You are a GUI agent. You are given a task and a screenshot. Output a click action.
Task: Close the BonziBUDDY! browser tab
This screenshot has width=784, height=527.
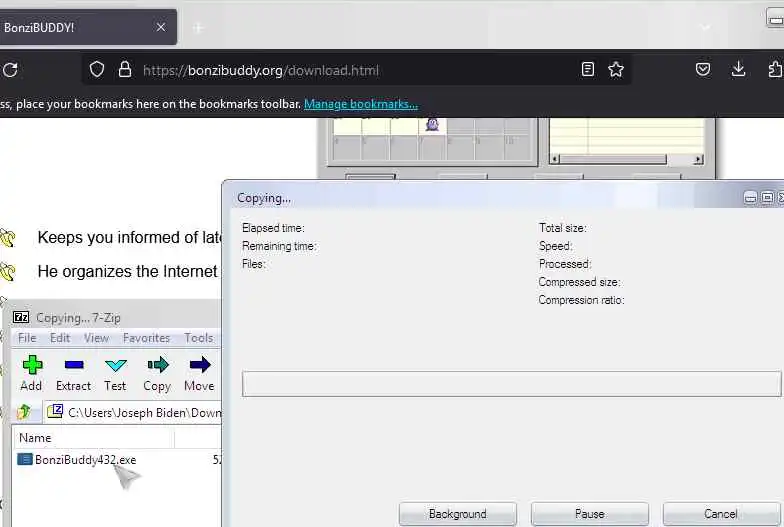click(160, 27)
